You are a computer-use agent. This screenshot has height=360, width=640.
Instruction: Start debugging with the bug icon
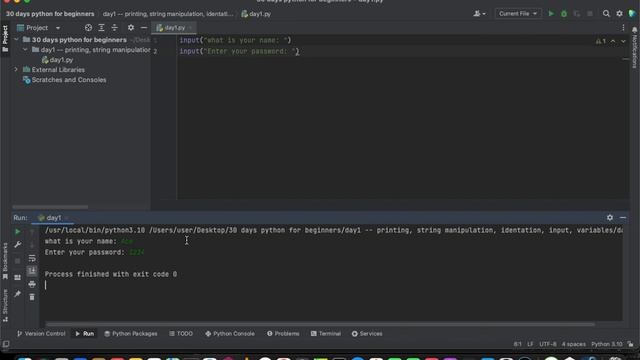pos(564,13)
